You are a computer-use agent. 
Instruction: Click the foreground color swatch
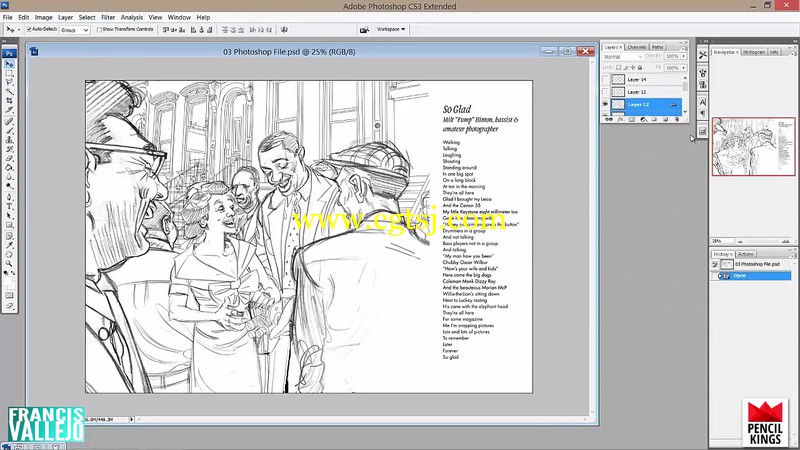tap(7, 280)
